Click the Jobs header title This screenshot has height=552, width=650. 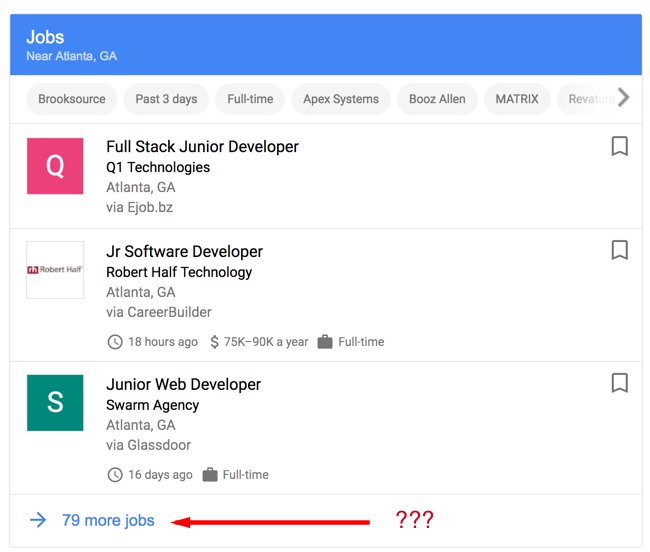coord(45,37)
